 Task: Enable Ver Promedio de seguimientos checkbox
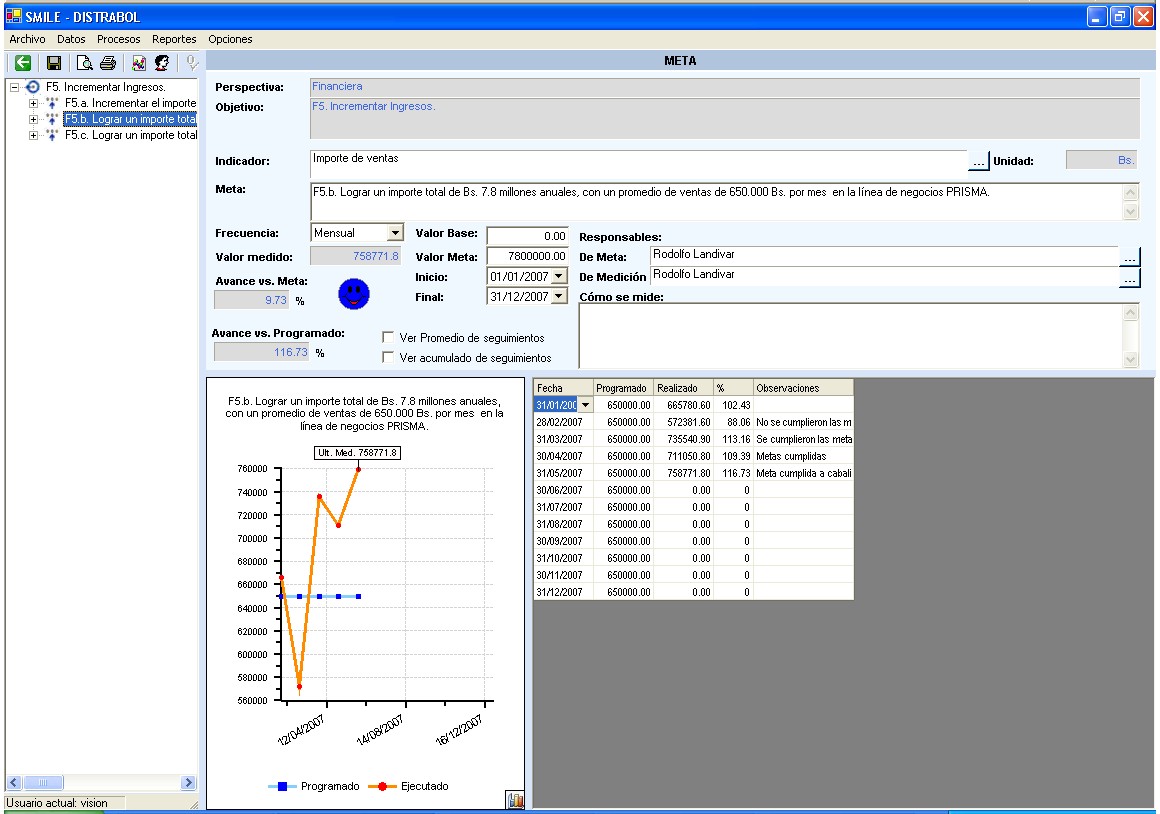(x=388, y=338)
